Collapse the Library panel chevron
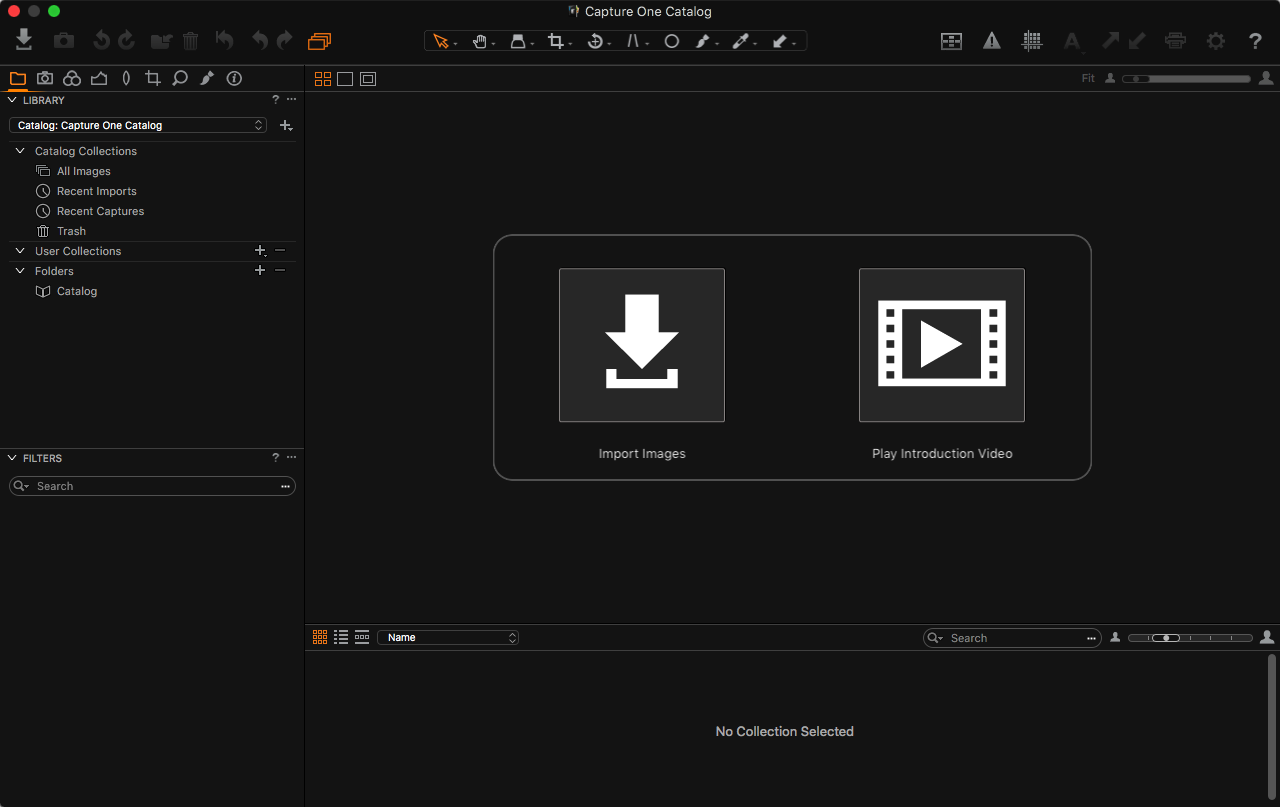 13,100
